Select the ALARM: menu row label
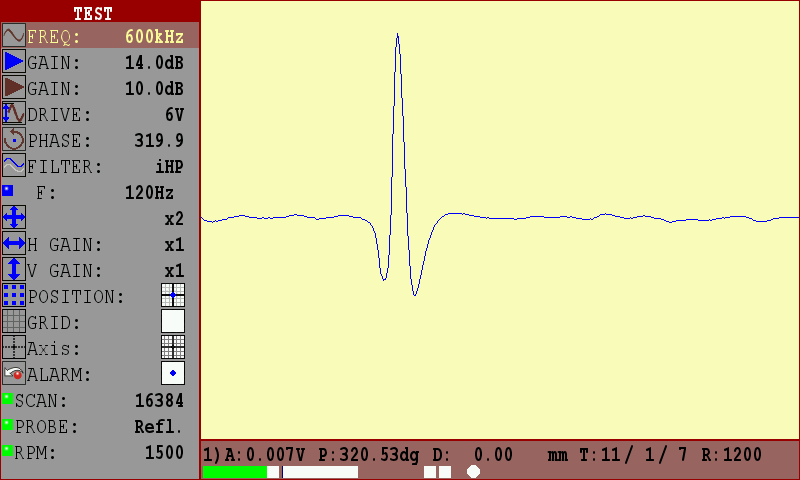The image size is (800, 480). click(59, 375)
